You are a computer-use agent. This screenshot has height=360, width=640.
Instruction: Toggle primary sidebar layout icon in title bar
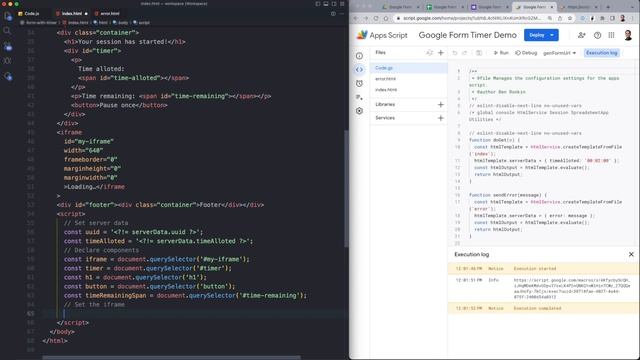(318, 4)
